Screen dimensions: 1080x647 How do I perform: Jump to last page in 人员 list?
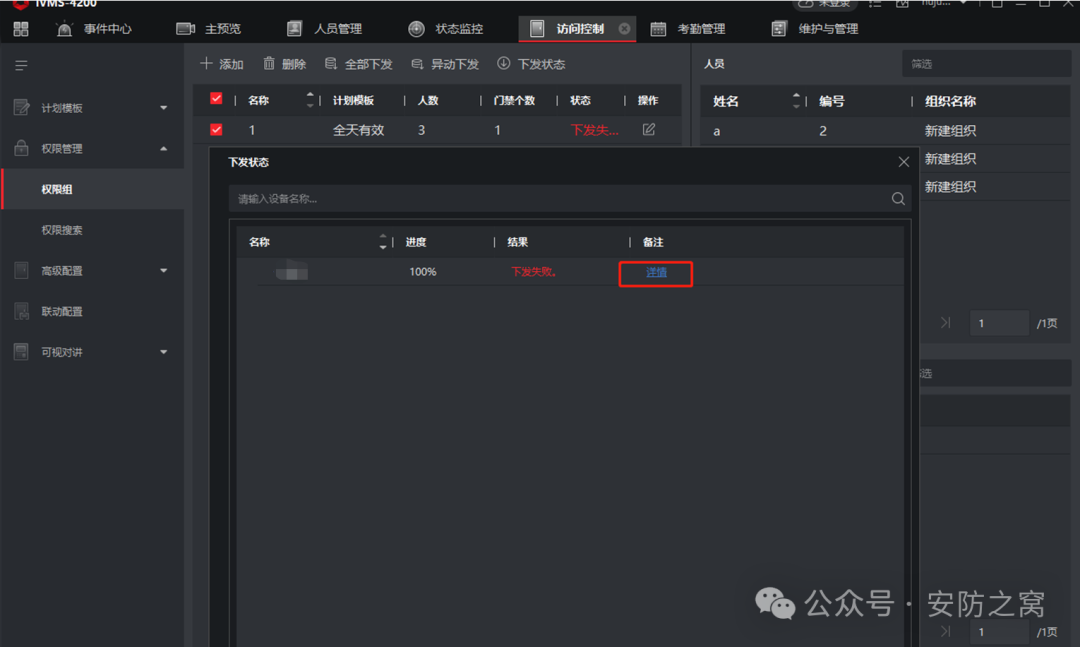coord(946,322)
